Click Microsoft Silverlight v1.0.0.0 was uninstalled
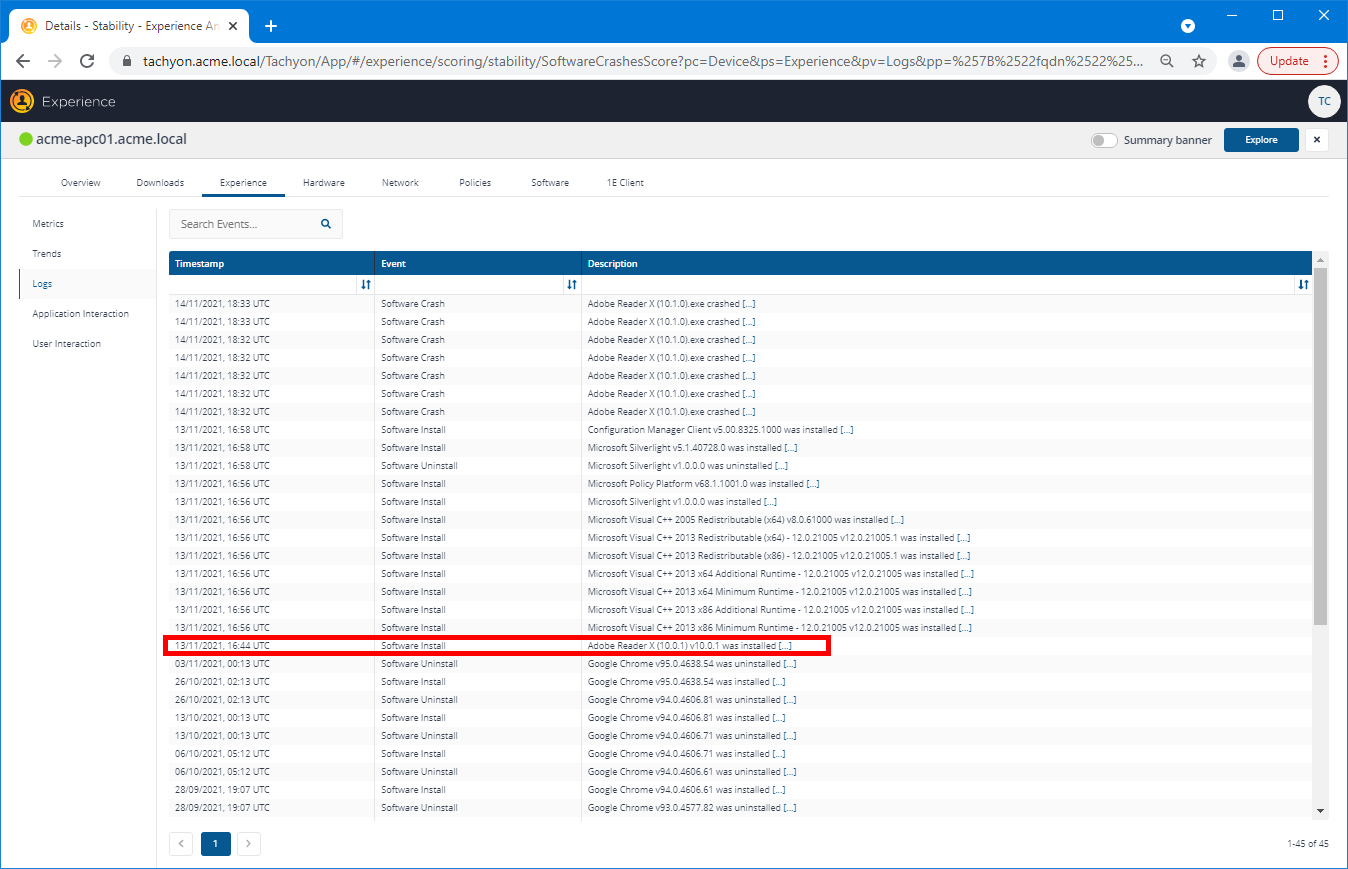 coord(688,466)
